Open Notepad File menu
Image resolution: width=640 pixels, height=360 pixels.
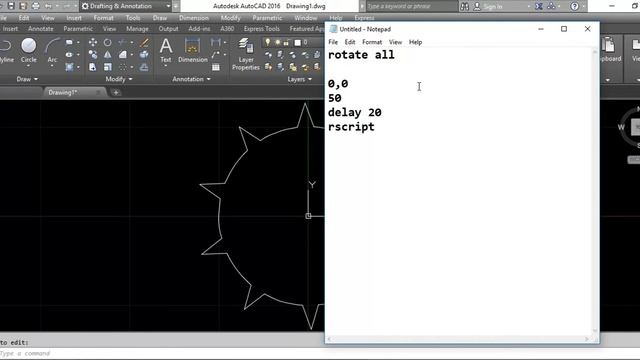[333, 42]
